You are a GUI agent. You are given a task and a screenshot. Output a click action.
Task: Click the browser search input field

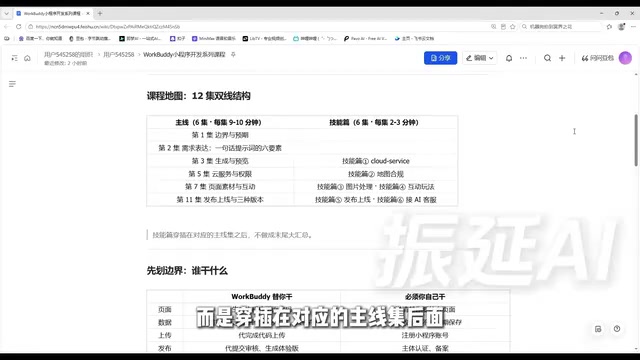pos(561,27)
